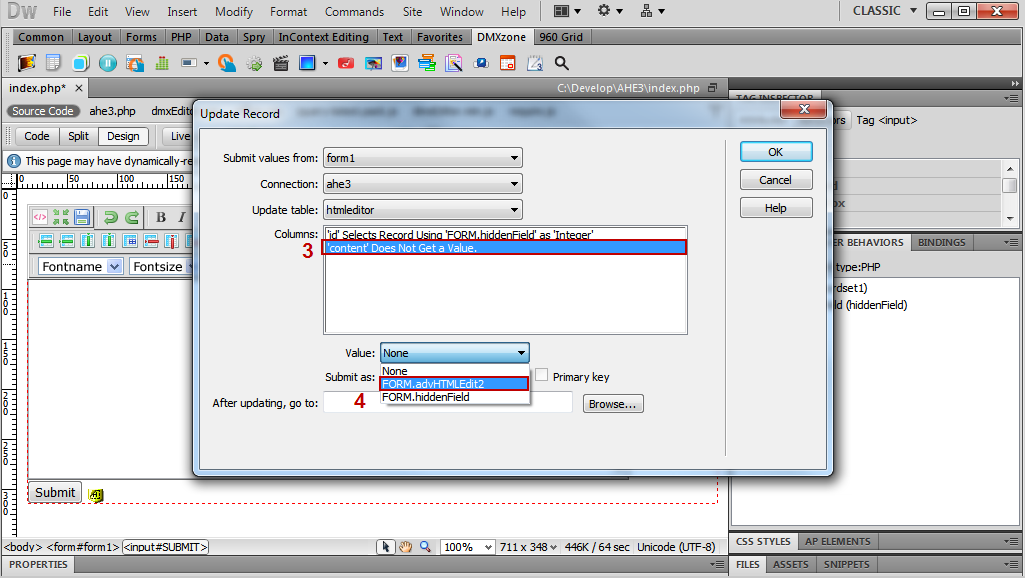The height and width of the screenshot is (578, 1025).
Task: Click the Browse... button
Action: (x=613, y=404)
